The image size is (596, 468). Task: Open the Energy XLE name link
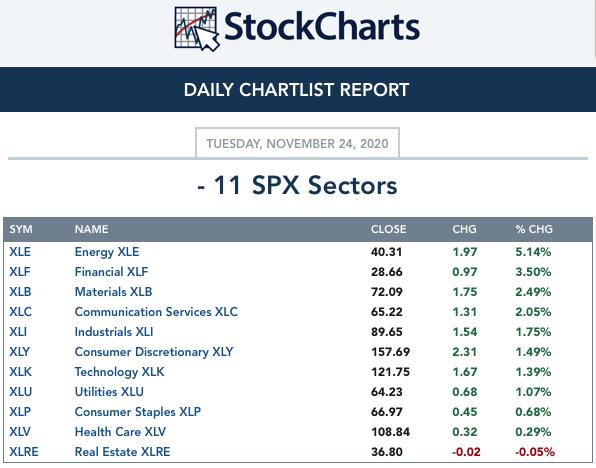point(107,252)
